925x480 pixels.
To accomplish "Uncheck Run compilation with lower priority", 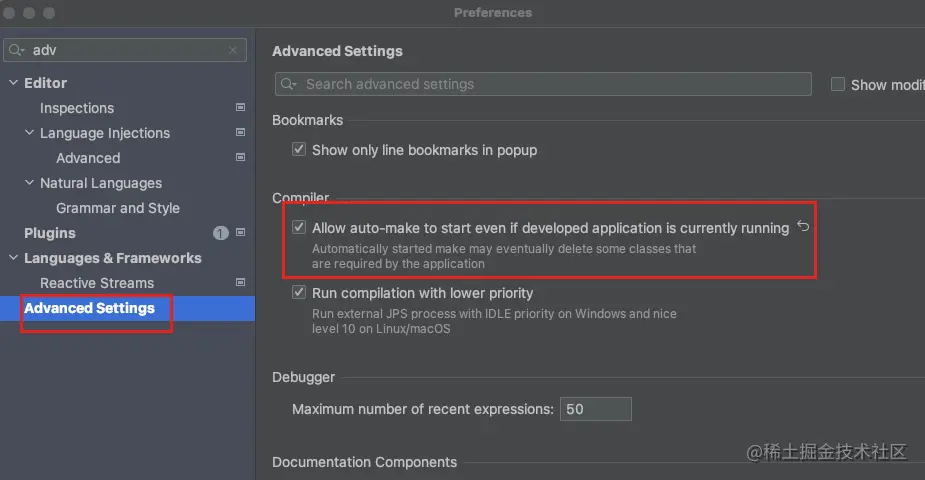I will 298,293.
